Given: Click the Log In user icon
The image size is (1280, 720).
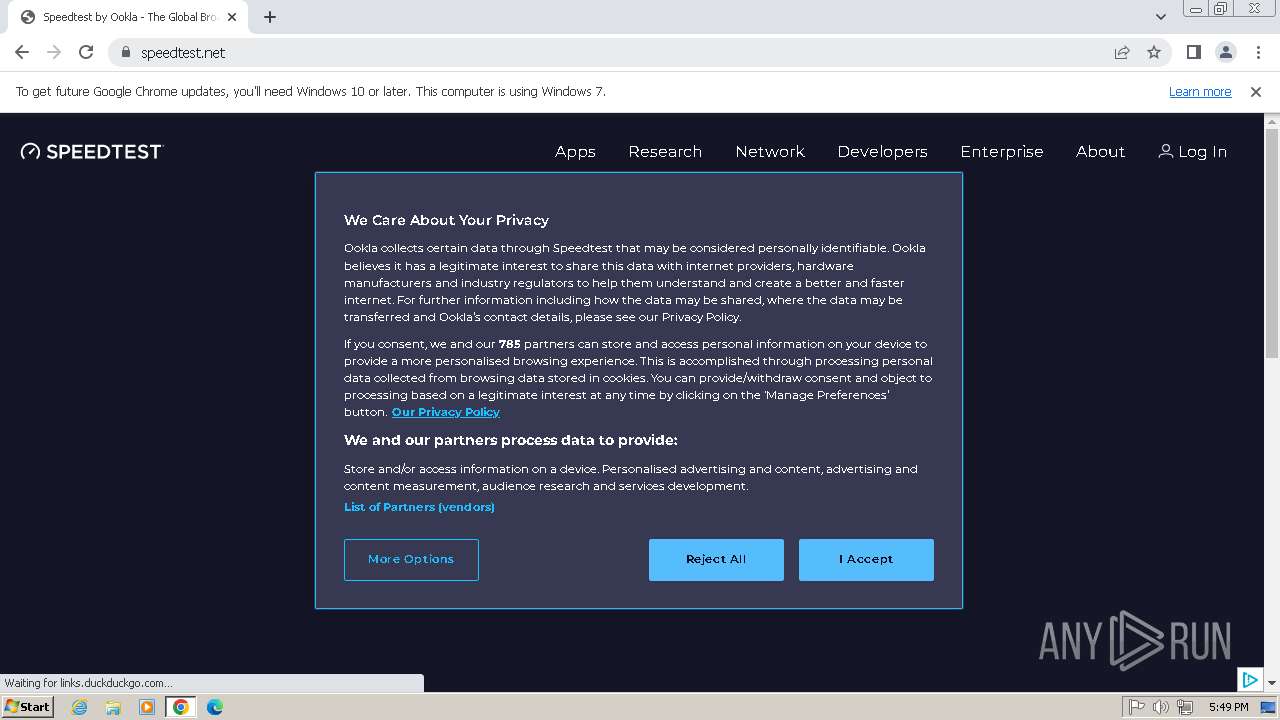Looking at the screenshot, I should pos(1165,151).
